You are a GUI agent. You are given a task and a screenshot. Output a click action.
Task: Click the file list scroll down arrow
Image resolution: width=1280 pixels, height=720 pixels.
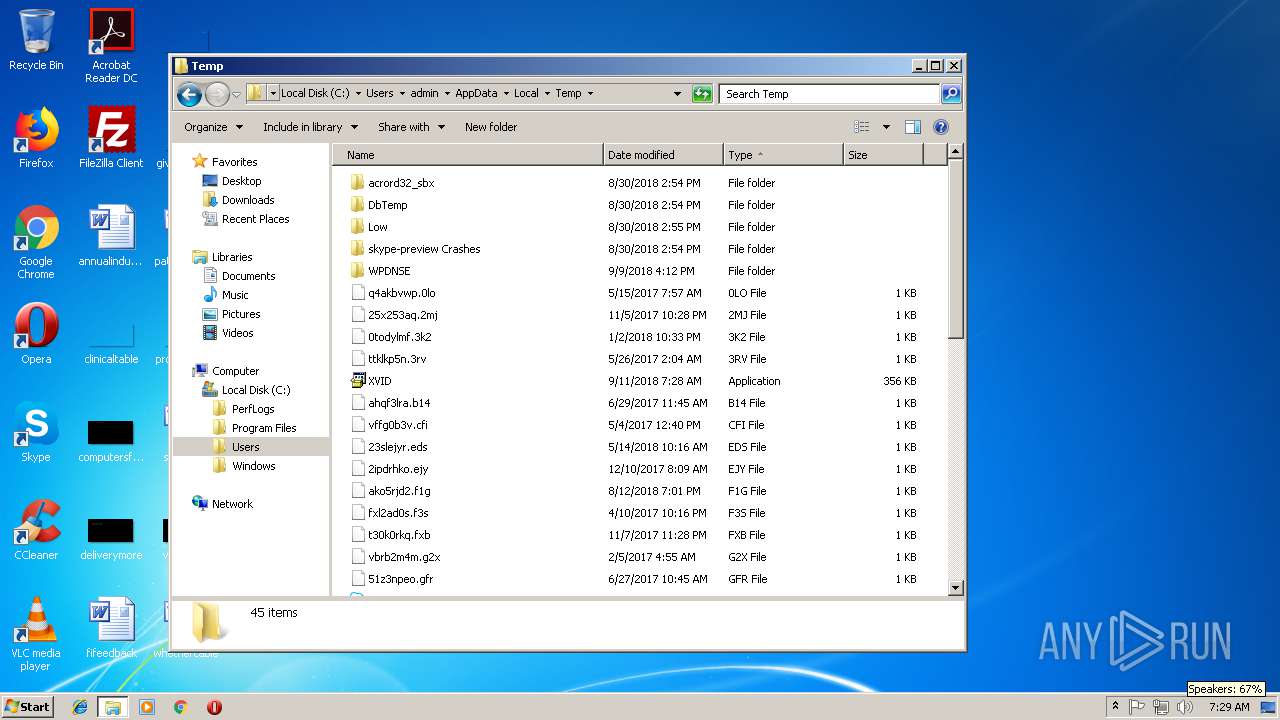coord(955,588)
